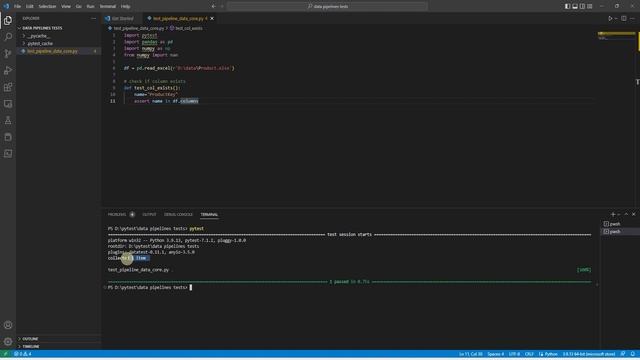Switch to the PROBLEMS panel tab
Screen dimensions: 640x360
[117, 214]
